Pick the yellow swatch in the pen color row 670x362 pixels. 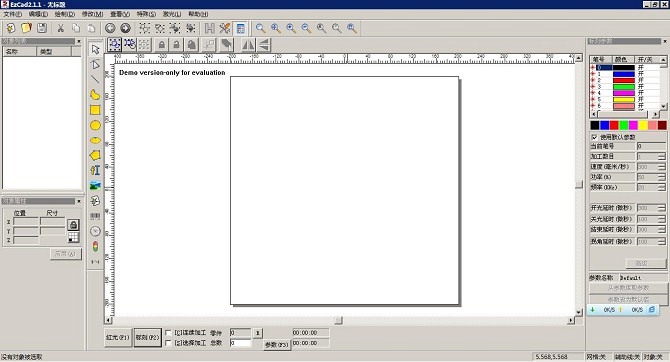pos(643,125)
